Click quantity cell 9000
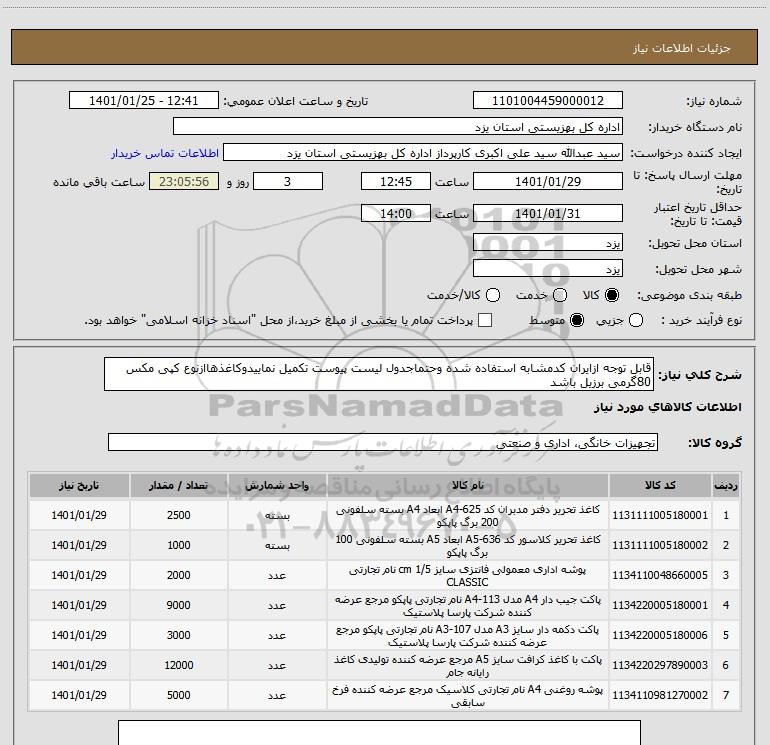 click(x=179, y=605)
